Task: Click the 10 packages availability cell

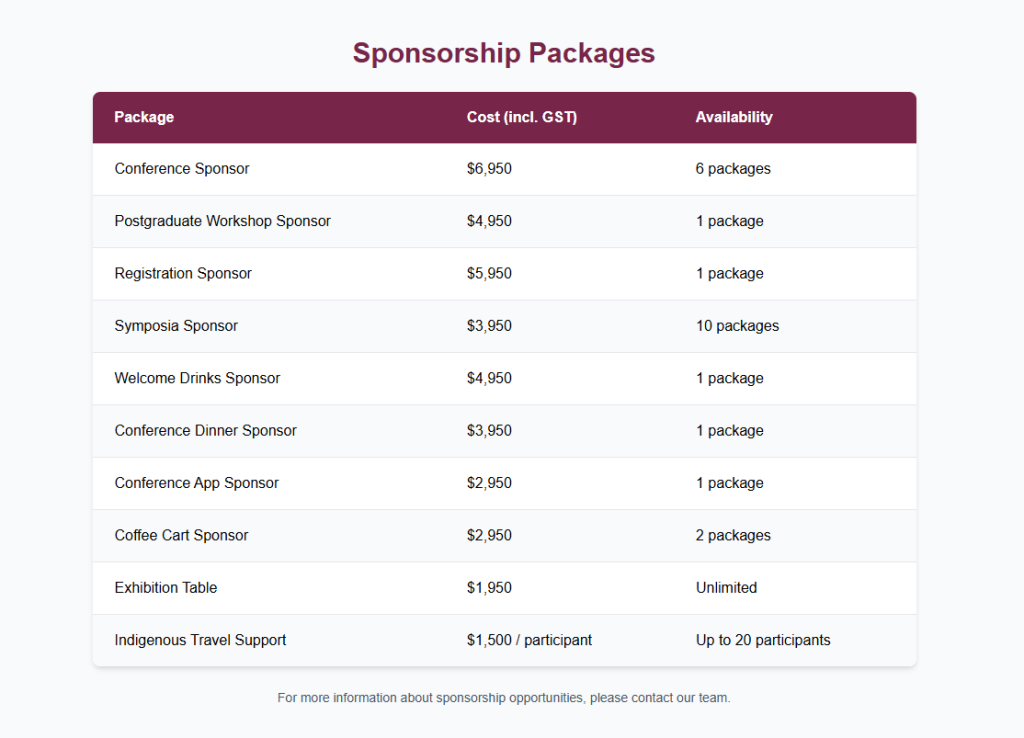Action: [x=737, y=326]
